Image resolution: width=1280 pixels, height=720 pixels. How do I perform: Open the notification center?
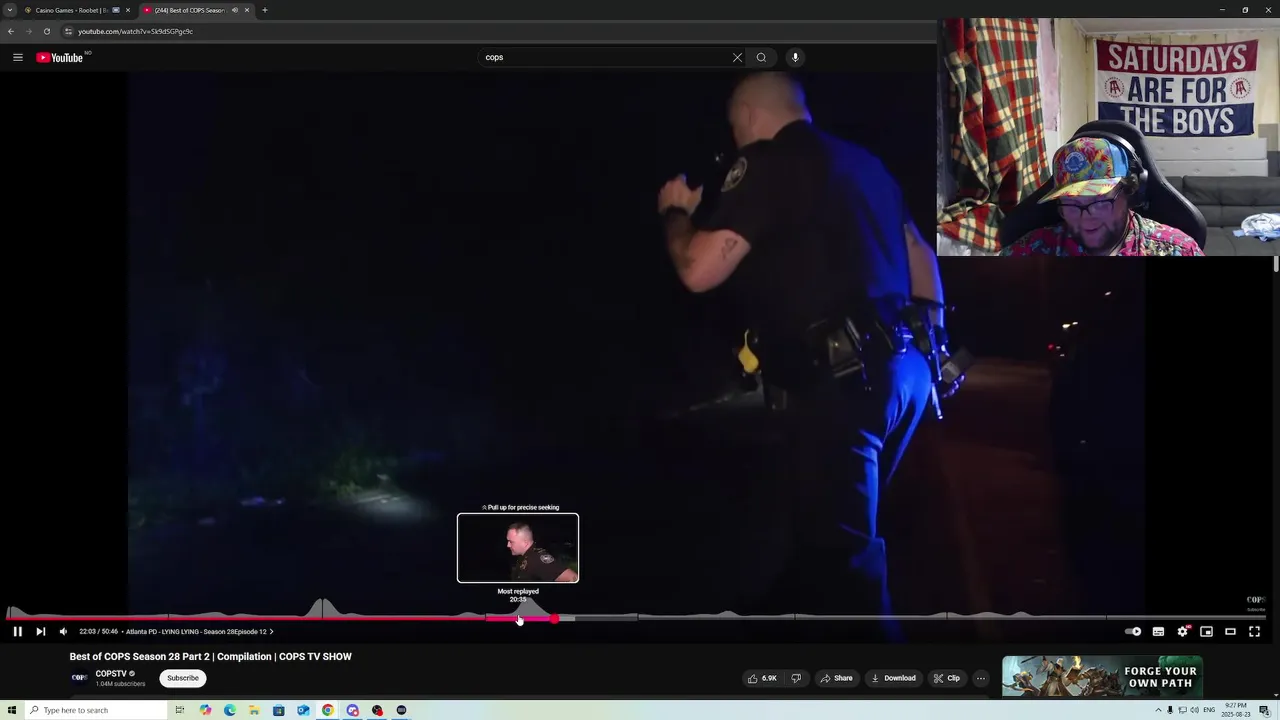coord(1264,710)
